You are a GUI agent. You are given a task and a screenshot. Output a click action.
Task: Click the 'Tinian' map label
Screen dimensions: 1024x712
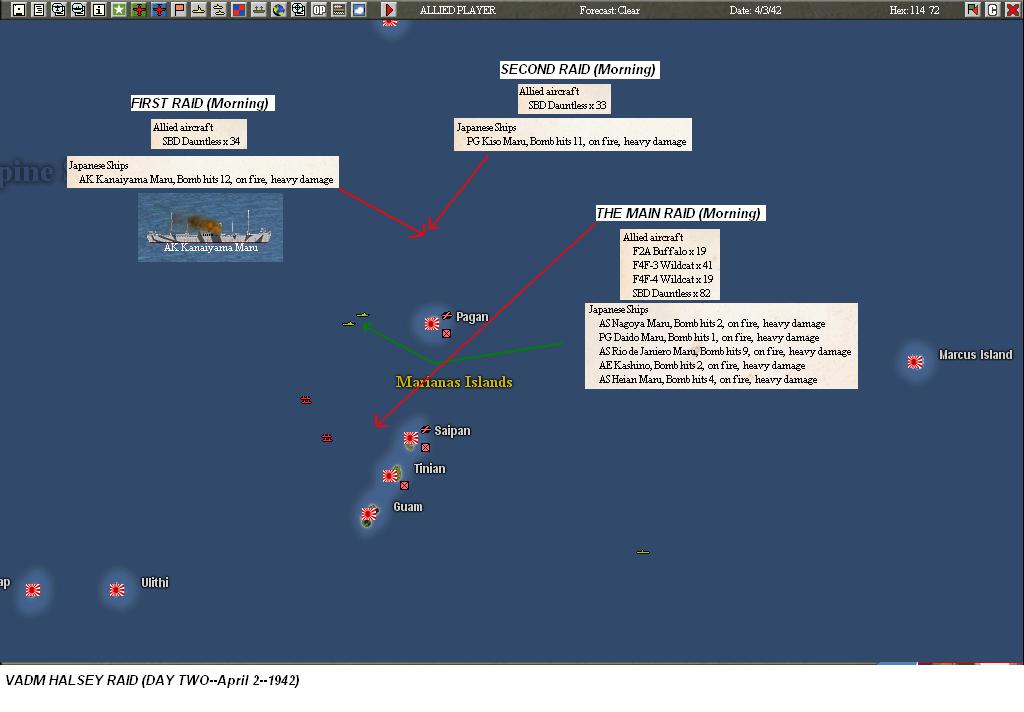click(429, 468)
